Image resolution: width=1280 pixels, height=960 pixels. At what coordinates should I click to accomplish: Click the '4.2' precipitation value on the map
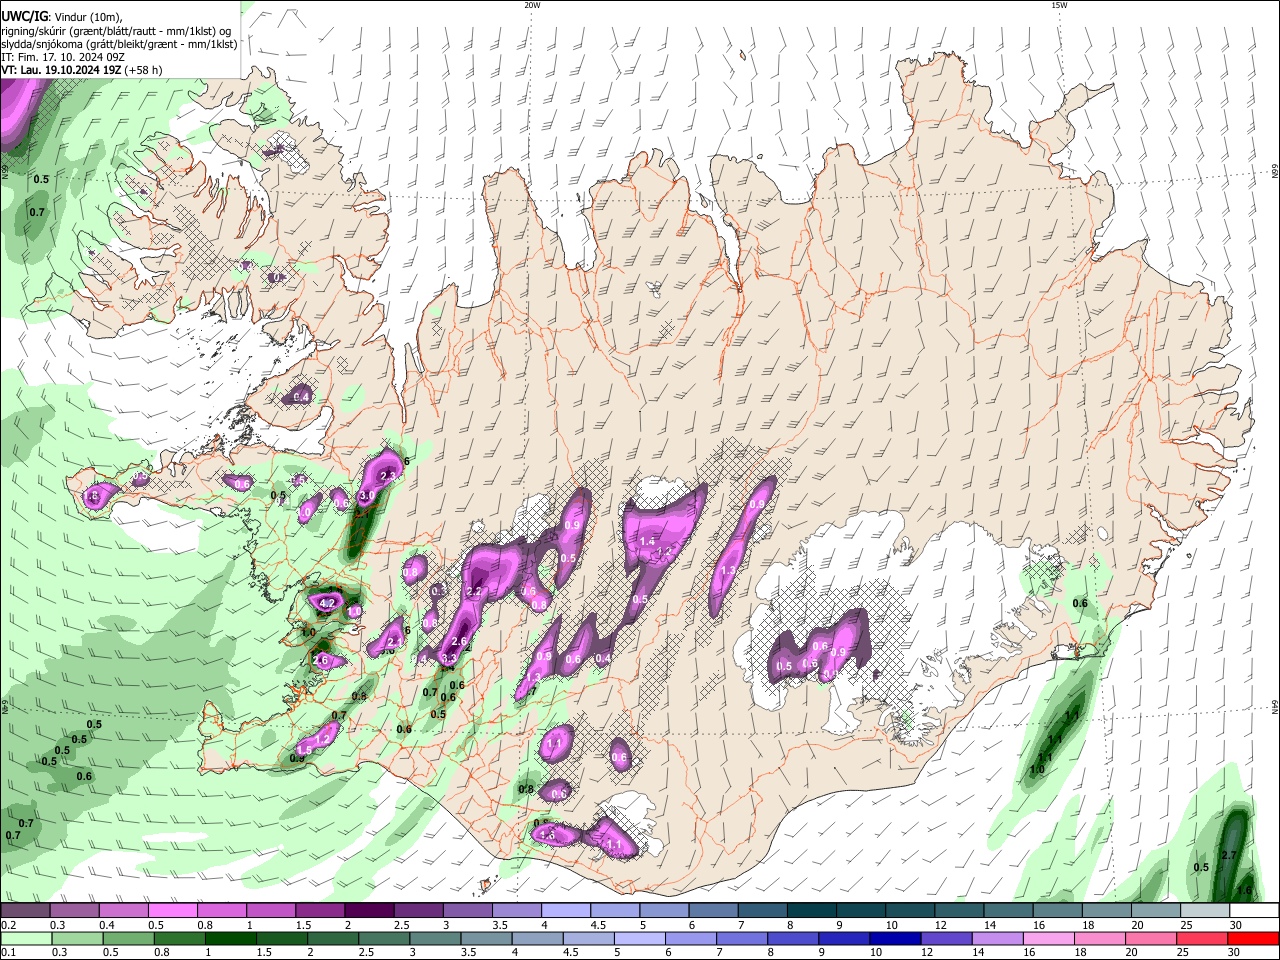(x=326, y=603)
